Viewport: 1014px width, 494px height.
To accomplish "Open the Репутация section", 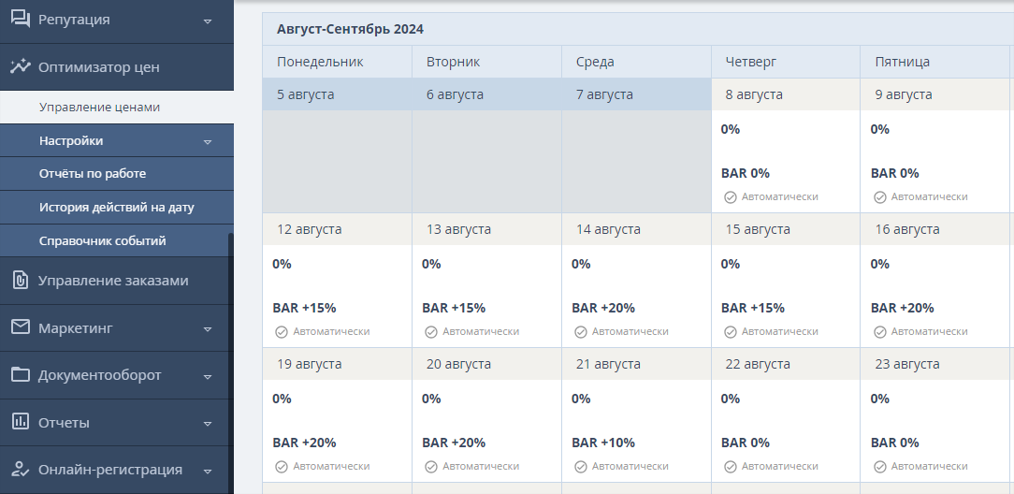I will click(116, 20).
